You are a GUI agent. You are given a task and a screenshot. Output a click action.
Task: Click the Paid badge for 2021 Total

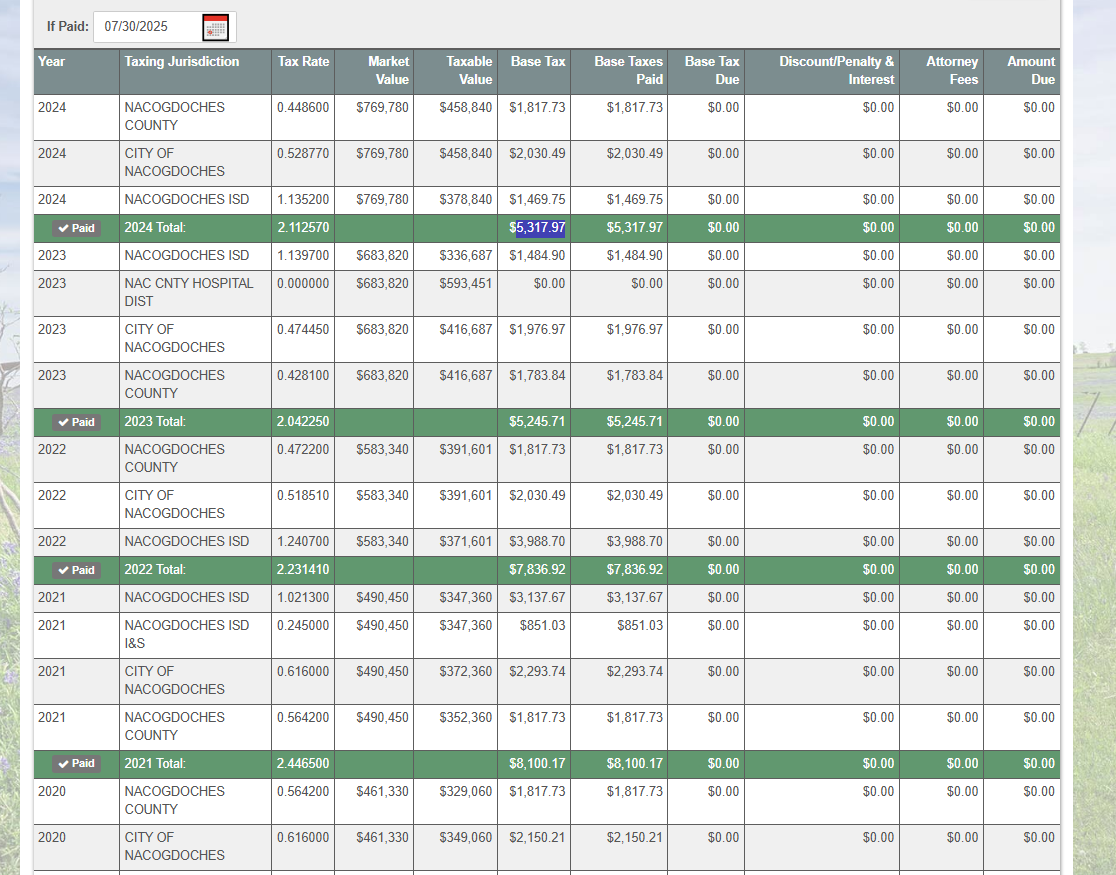click(x=76, y=764)
